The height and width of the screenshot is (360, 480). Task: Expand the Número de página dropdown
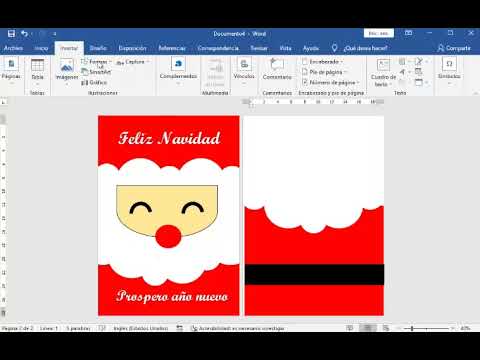coord(331,82)
